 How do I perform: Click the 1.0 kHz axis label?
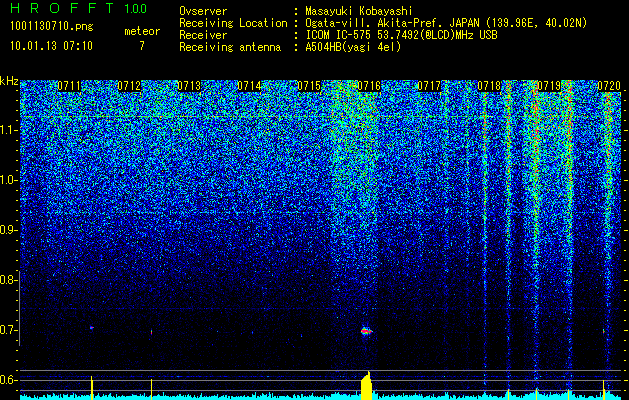point(8,180)
